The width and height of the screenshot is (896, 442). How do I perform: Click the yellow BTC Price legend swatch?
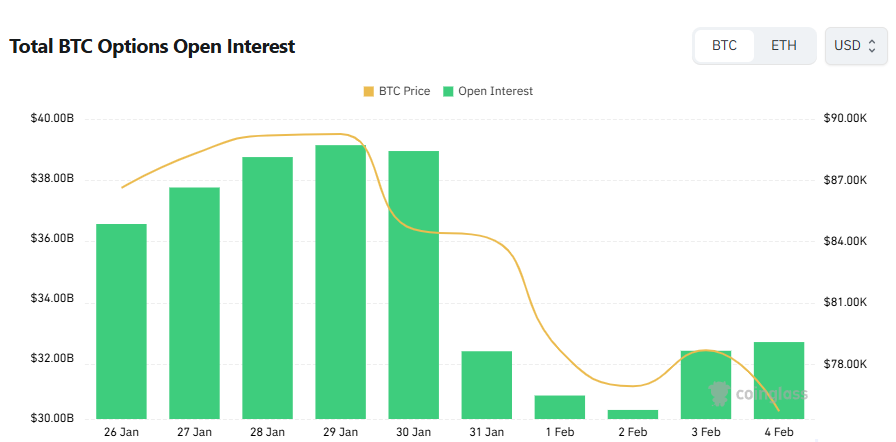click(369, 91)
